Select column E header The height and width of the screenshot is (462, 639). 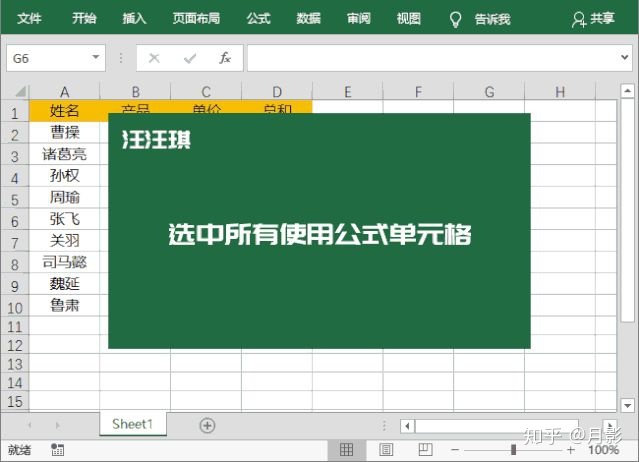[348, 92]
